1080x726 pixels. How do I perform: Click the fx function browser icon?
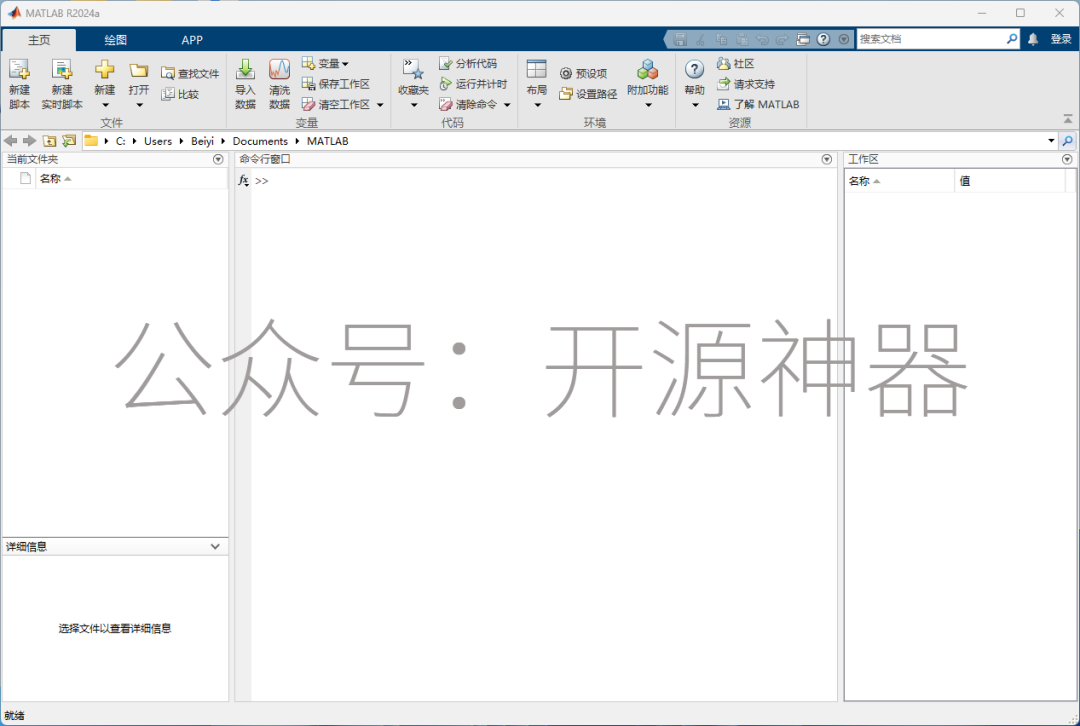tap(243, 180)
